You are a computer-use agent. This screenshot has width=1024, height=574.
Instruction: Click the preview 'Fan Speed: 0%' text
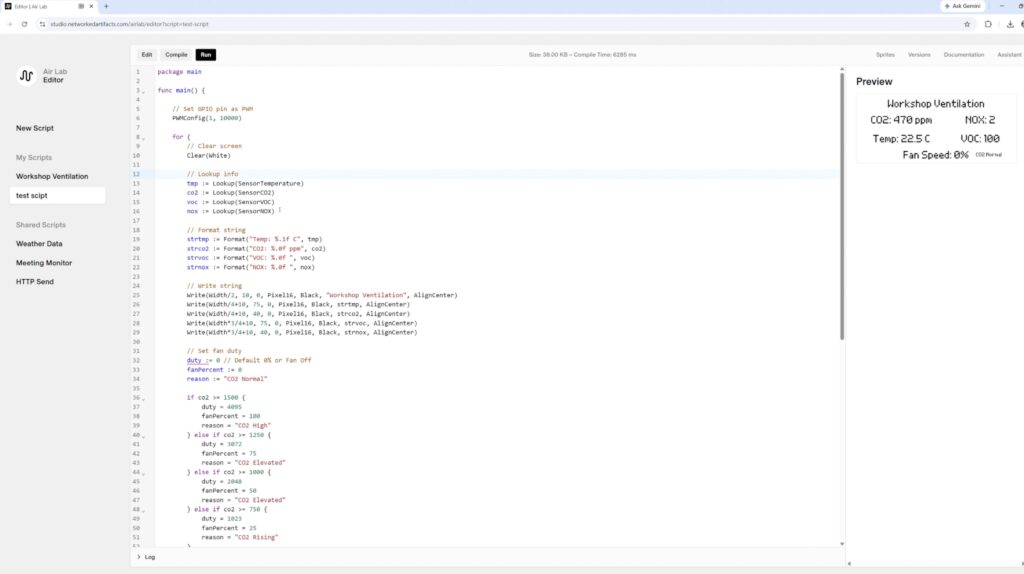(x=935, y=155)
